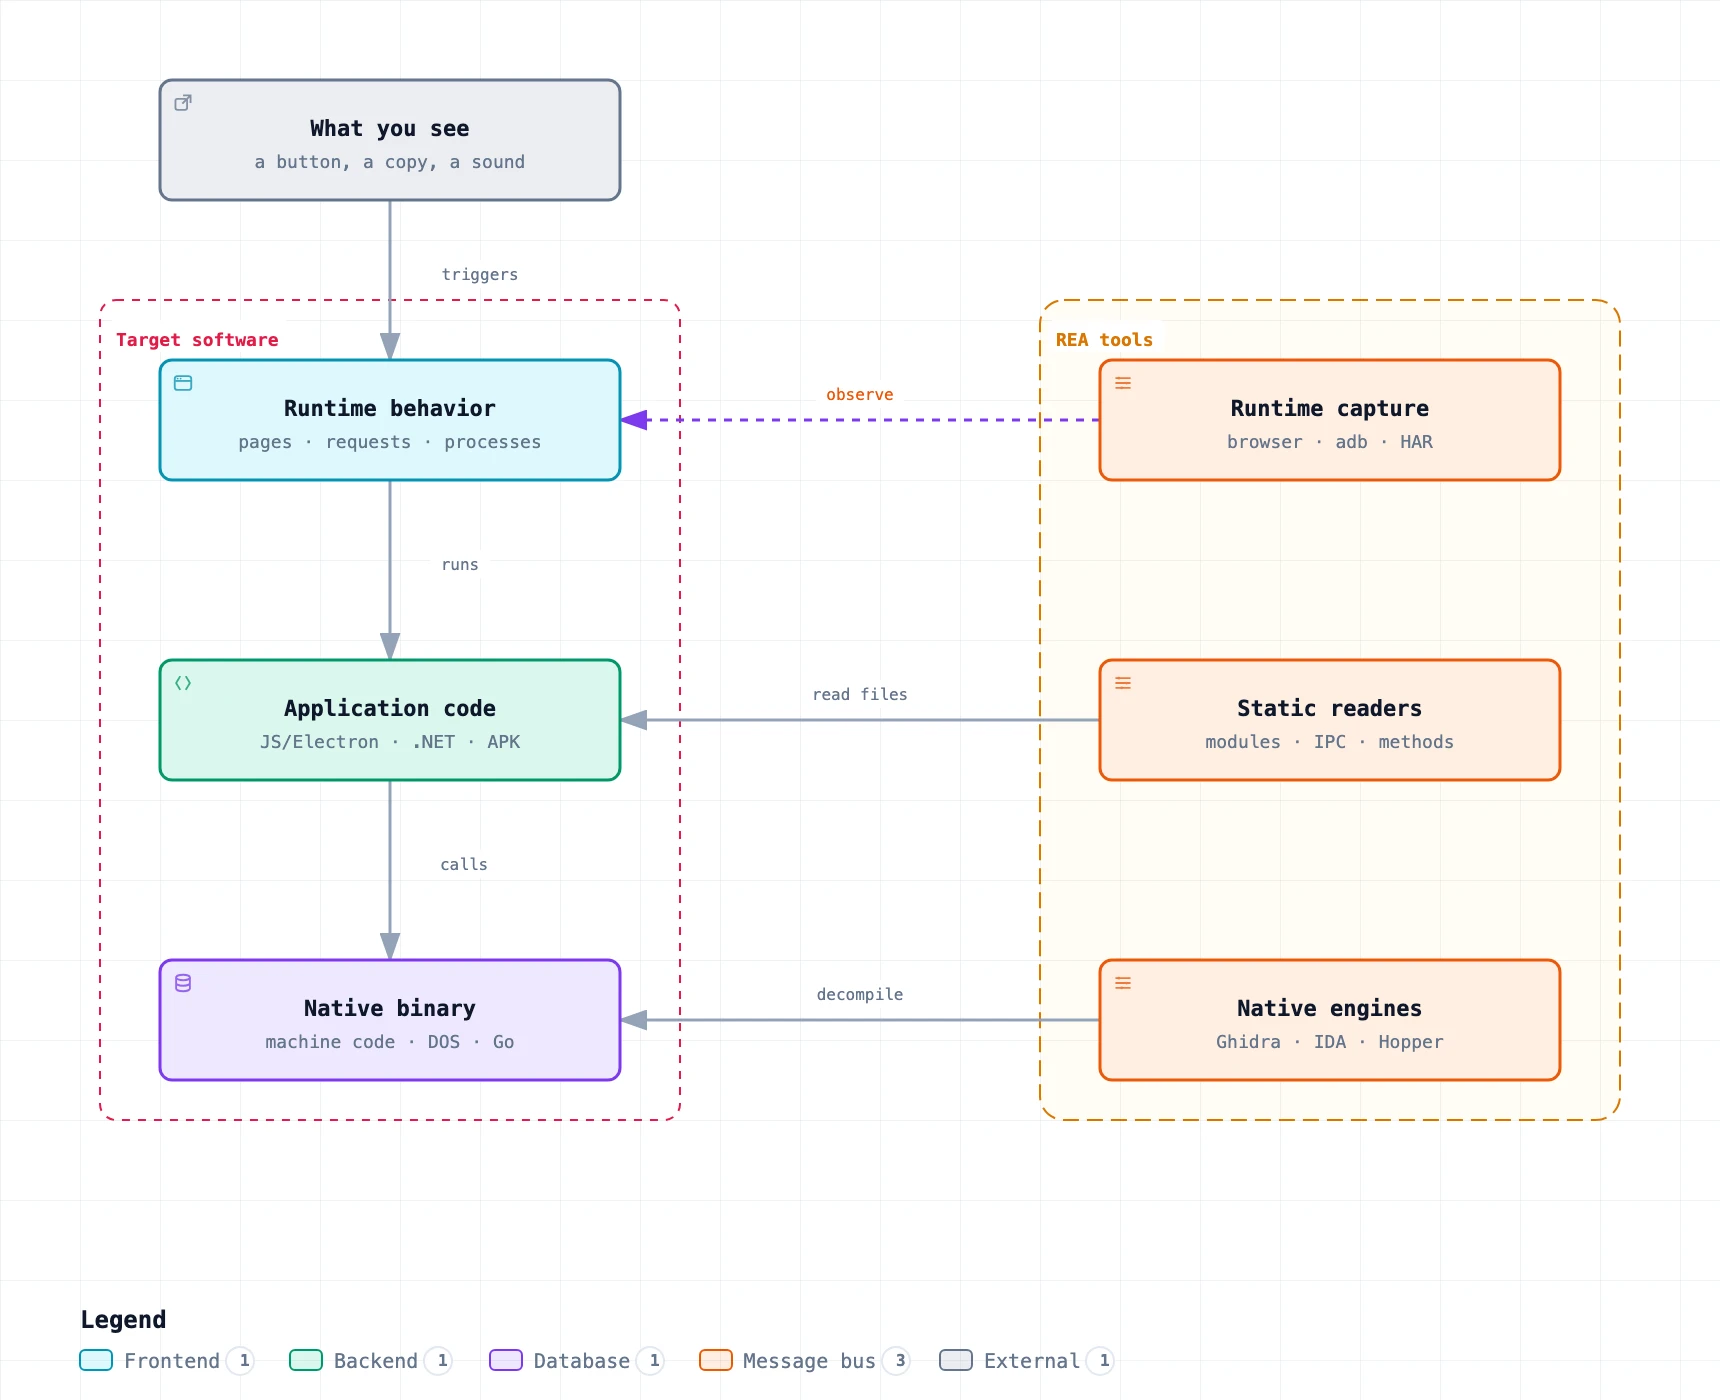
Task: Select the Backend legend swatch
Action: pos(306,1360)
